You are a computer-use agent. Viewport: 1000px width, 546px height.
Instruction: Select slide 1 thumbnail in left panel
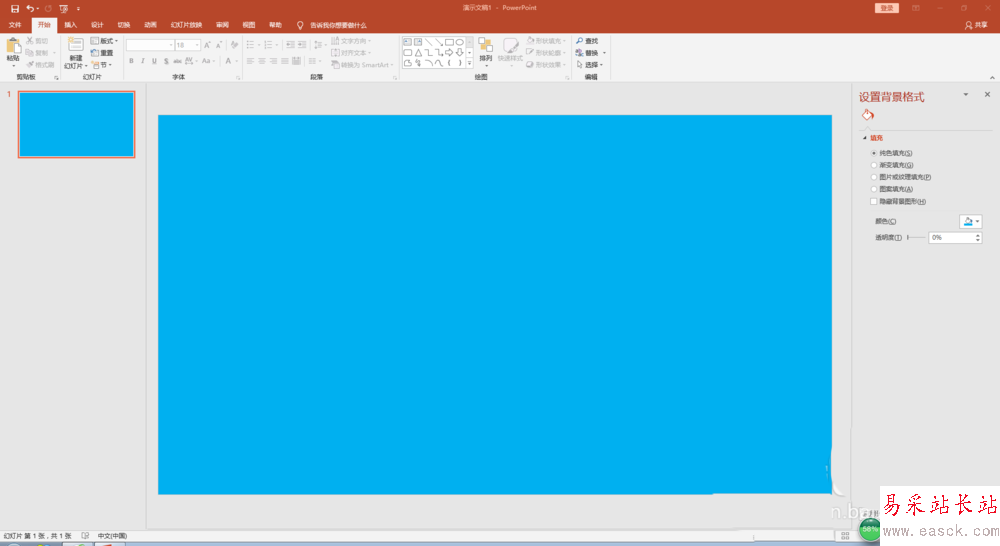click(77, 124)
